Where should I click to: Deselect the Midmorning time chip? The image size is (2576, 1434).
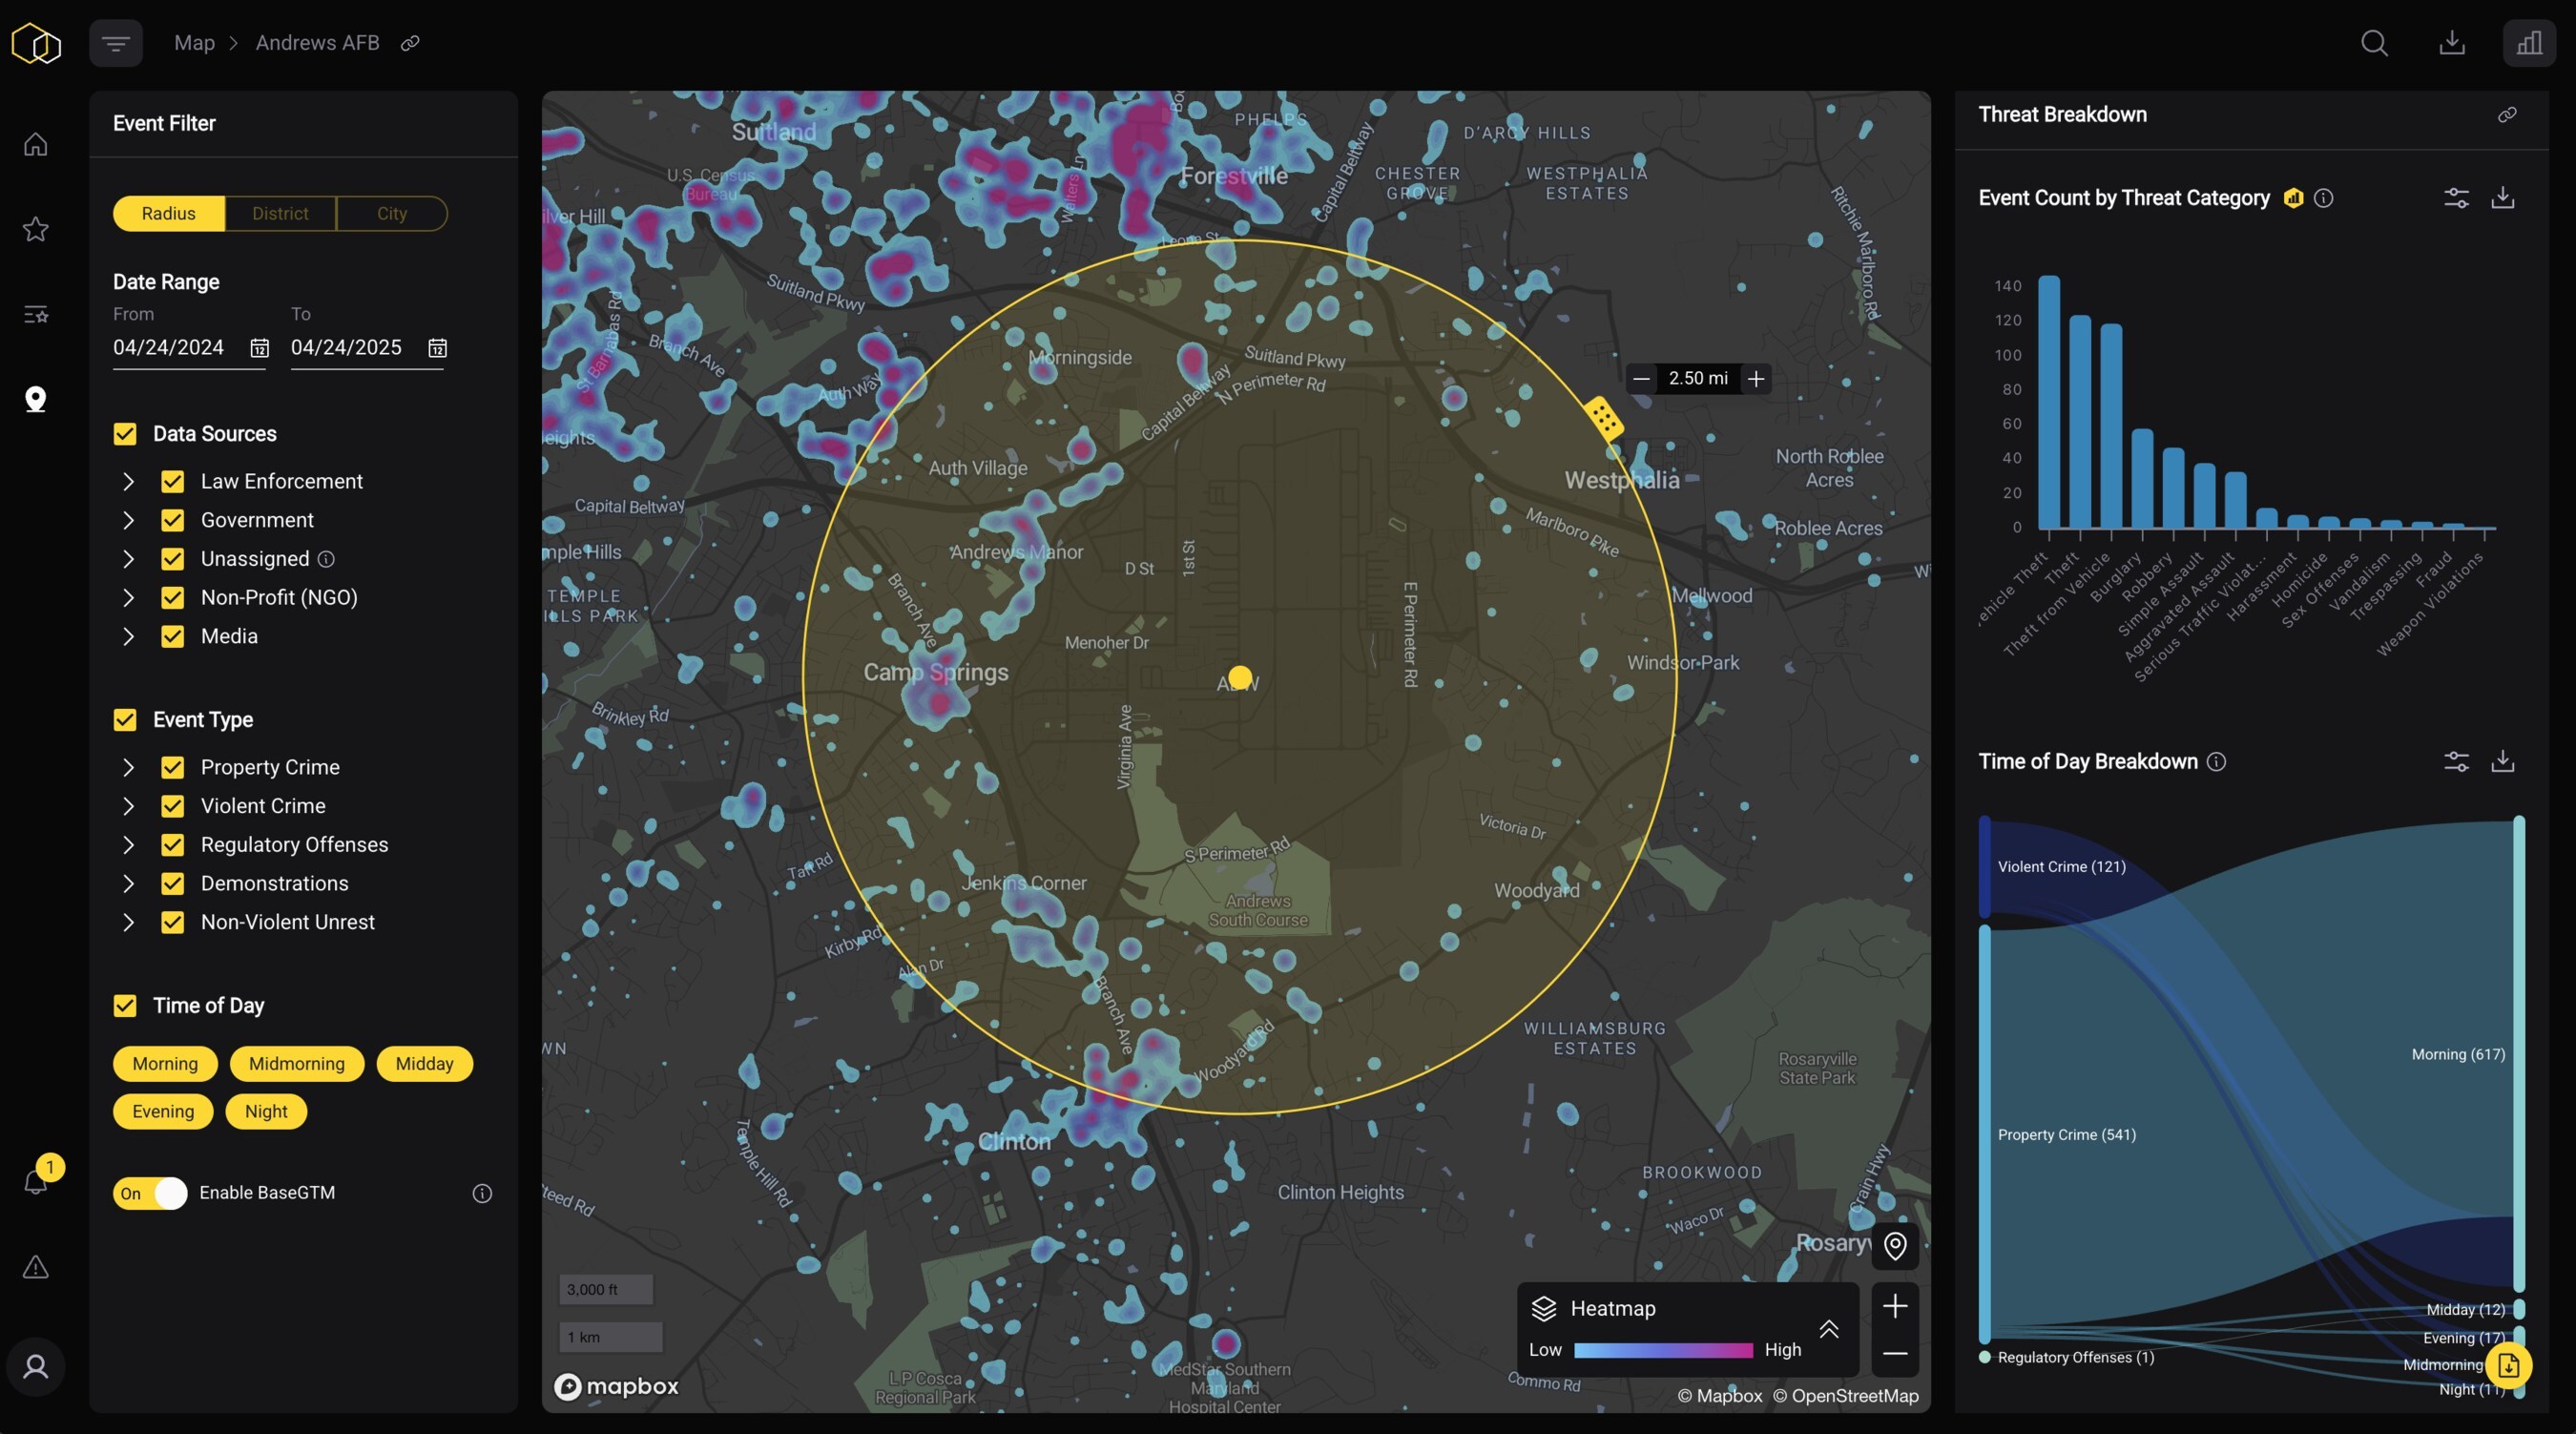point(296,1064)
